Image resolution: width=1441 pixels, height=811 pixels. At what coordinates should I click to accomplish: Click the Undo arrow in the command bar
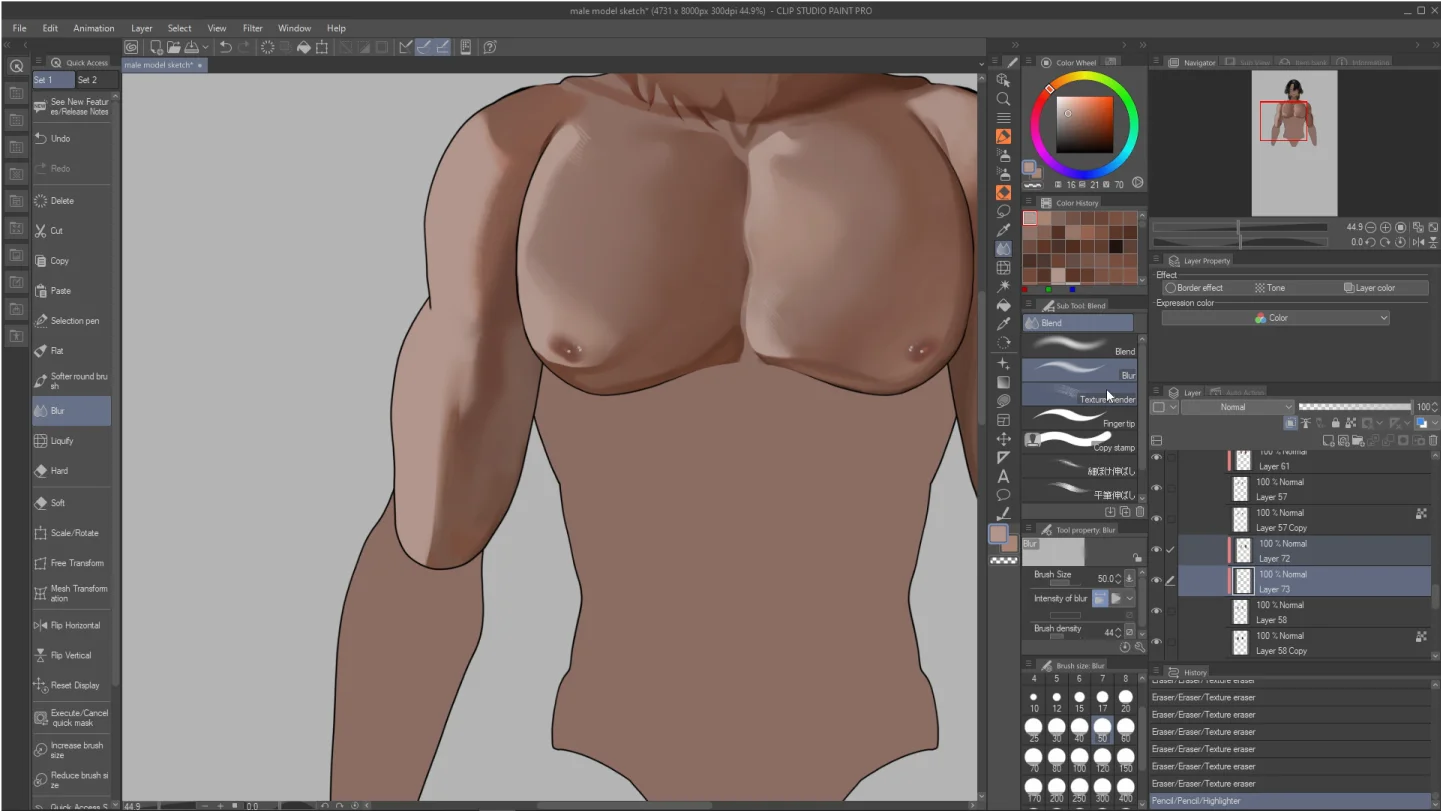(226, 47)
